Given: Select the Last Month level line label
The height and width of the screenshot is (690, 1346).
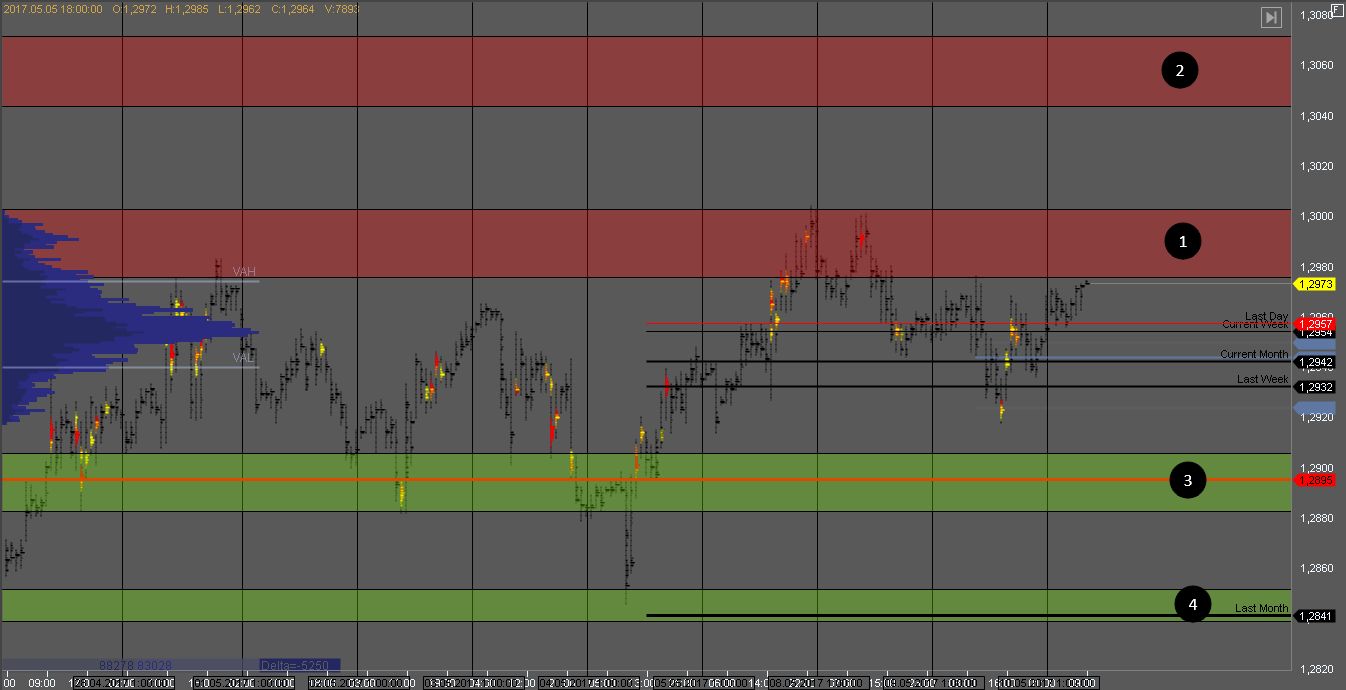Looking at the screenshot, I should coord(1261,608).
